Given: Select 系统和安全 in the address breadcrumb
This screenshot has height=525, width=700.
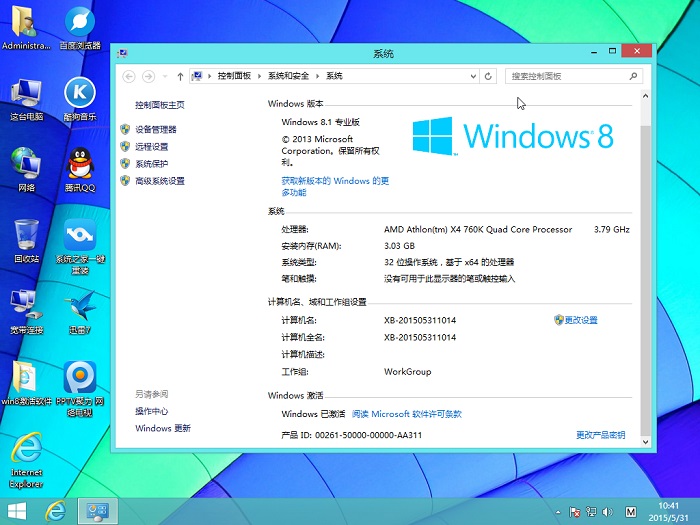Looking at the screenshot, I should (288, 76).
